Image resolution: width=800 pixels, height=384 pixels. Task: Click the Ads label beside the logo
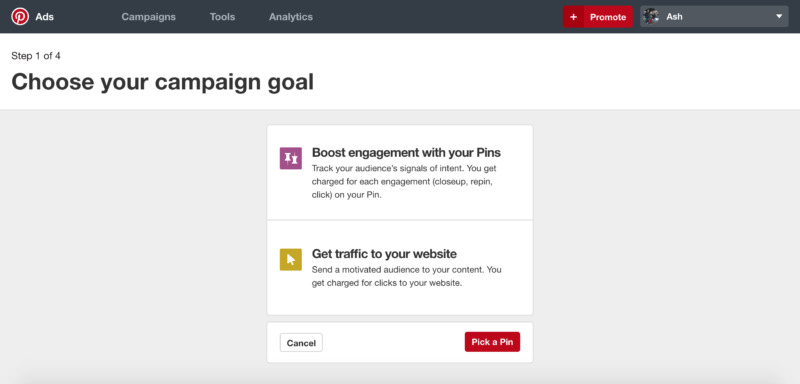44,17
